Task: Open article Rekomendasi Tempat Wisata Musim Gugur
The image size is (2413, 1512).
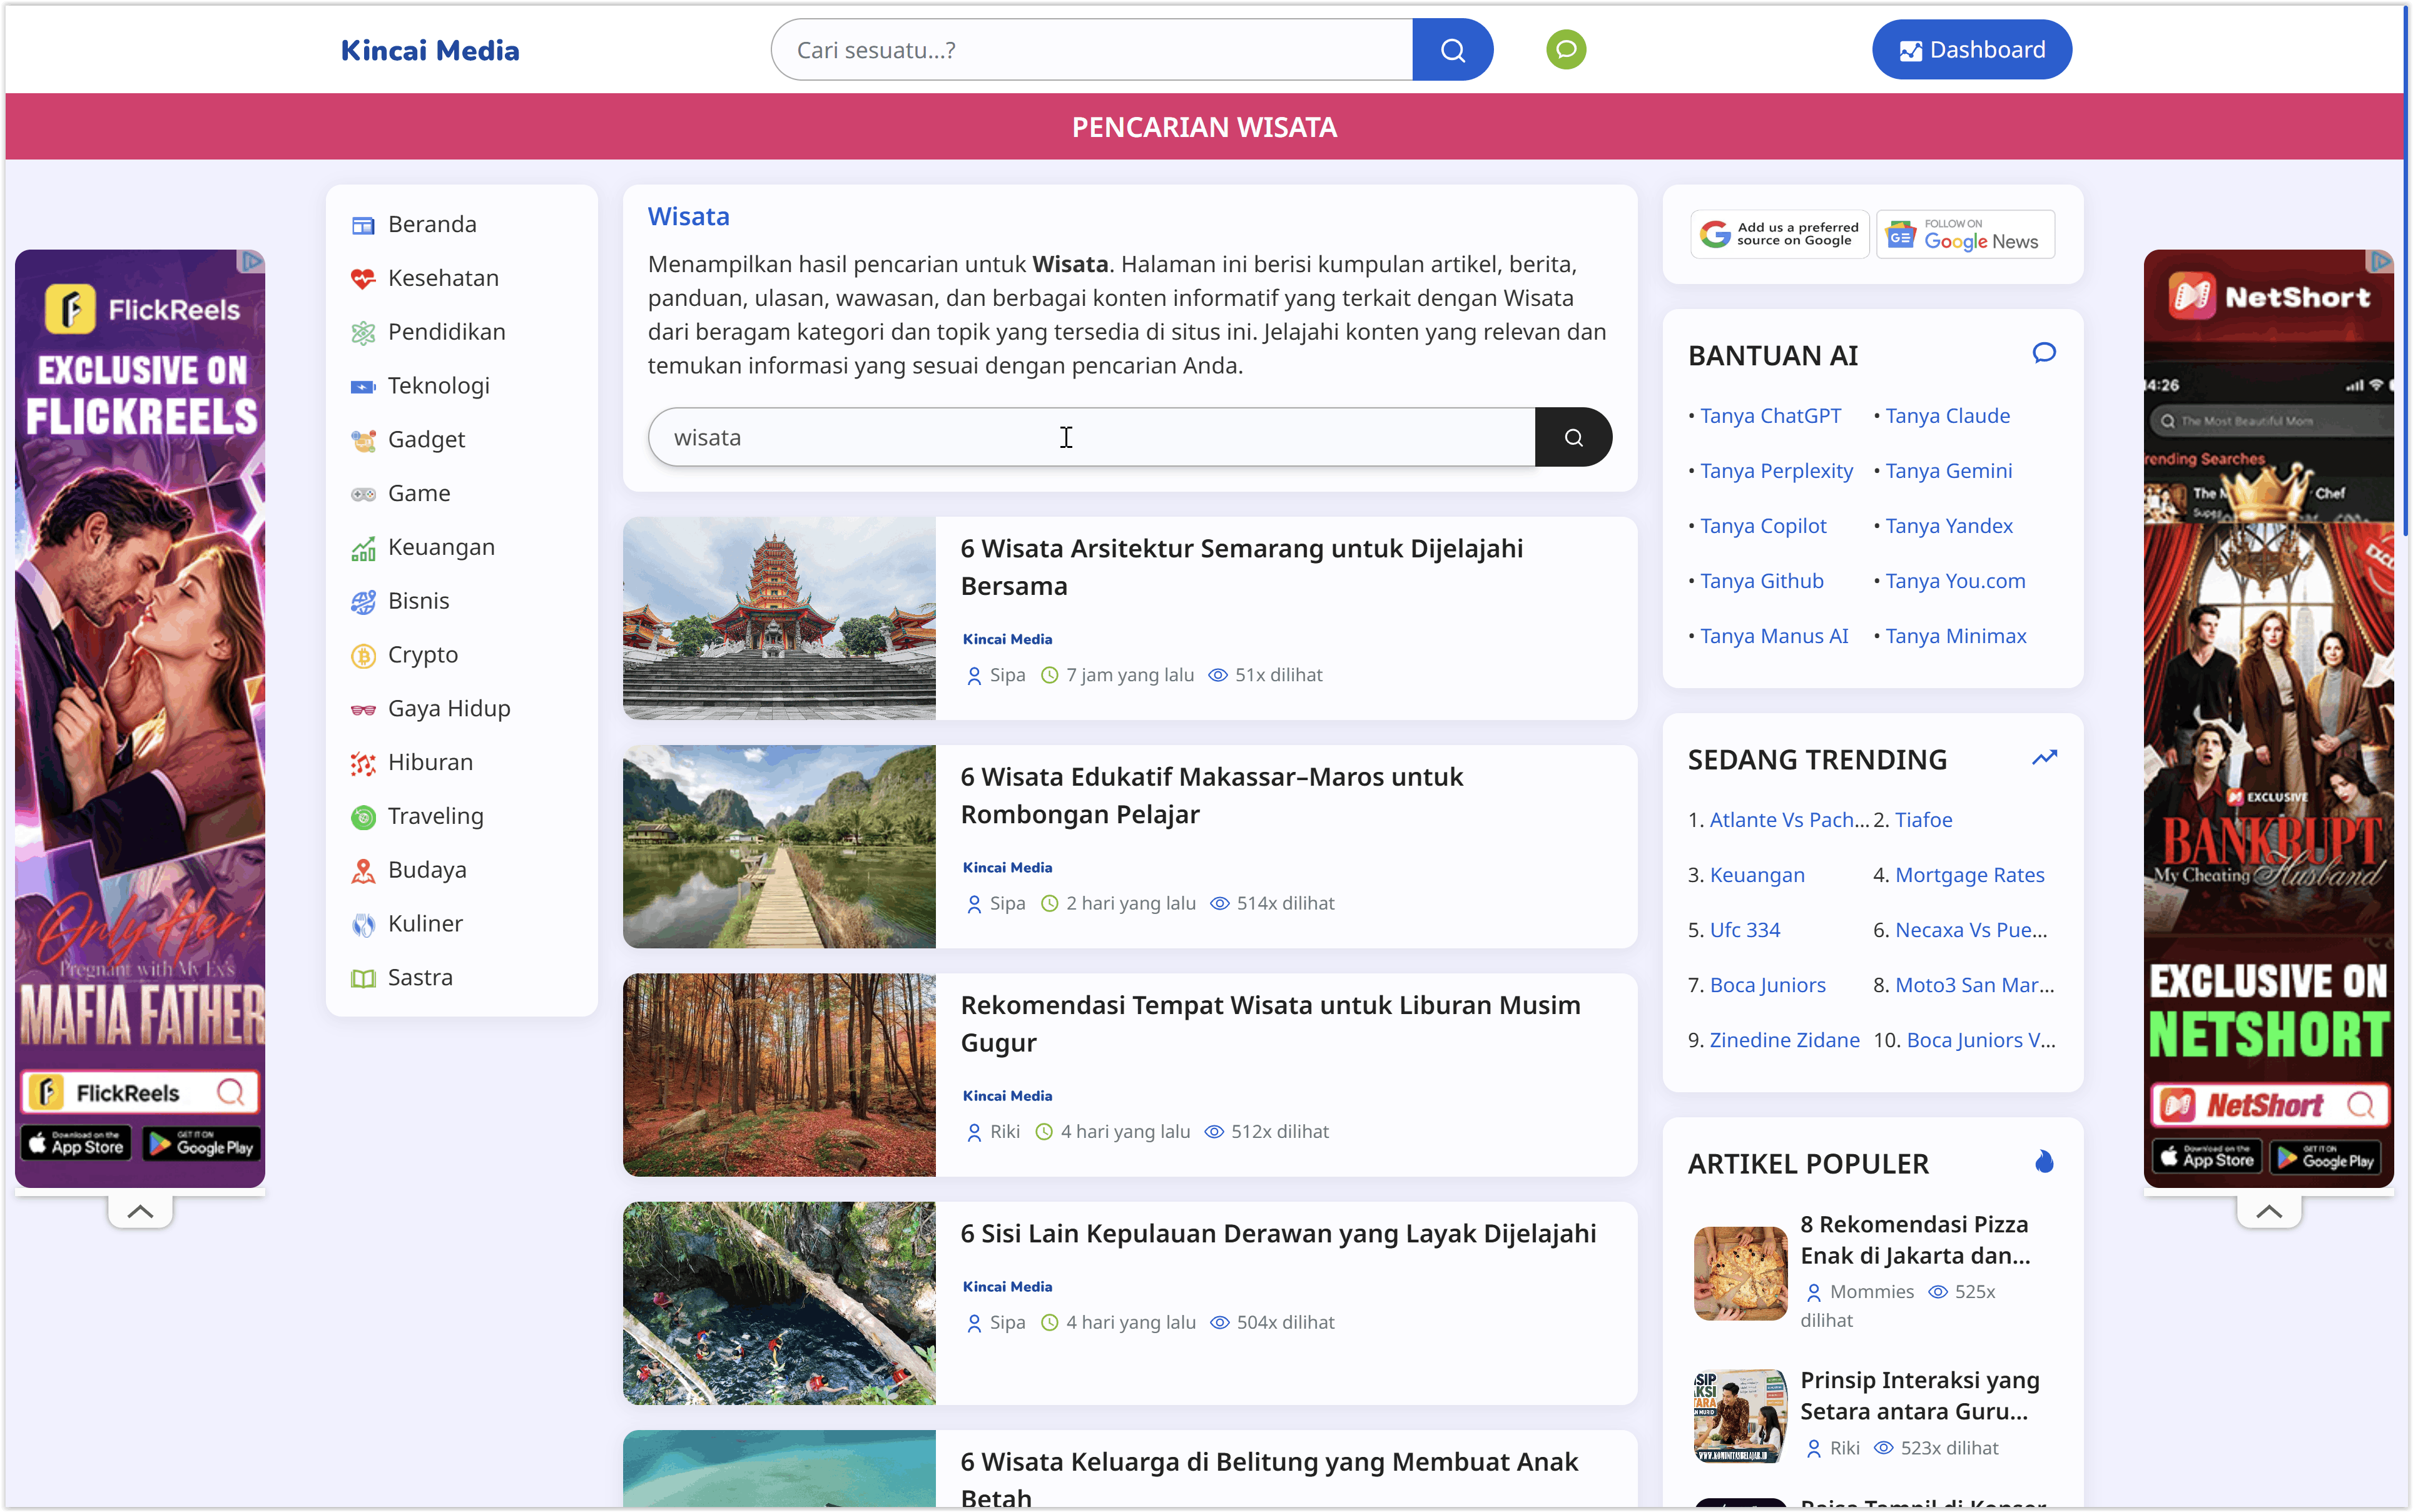Action: [1270, 1024]
